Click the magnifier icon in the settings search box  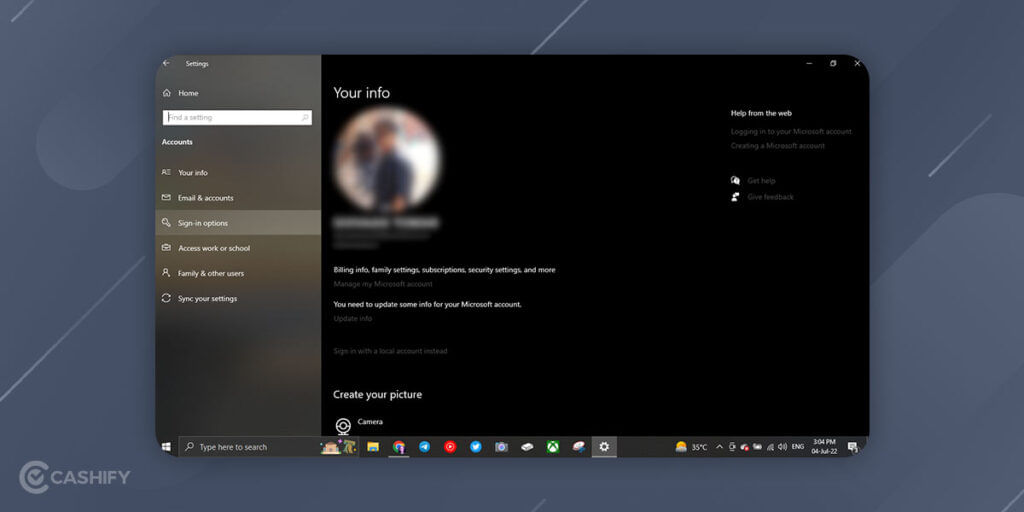point(305,118)
